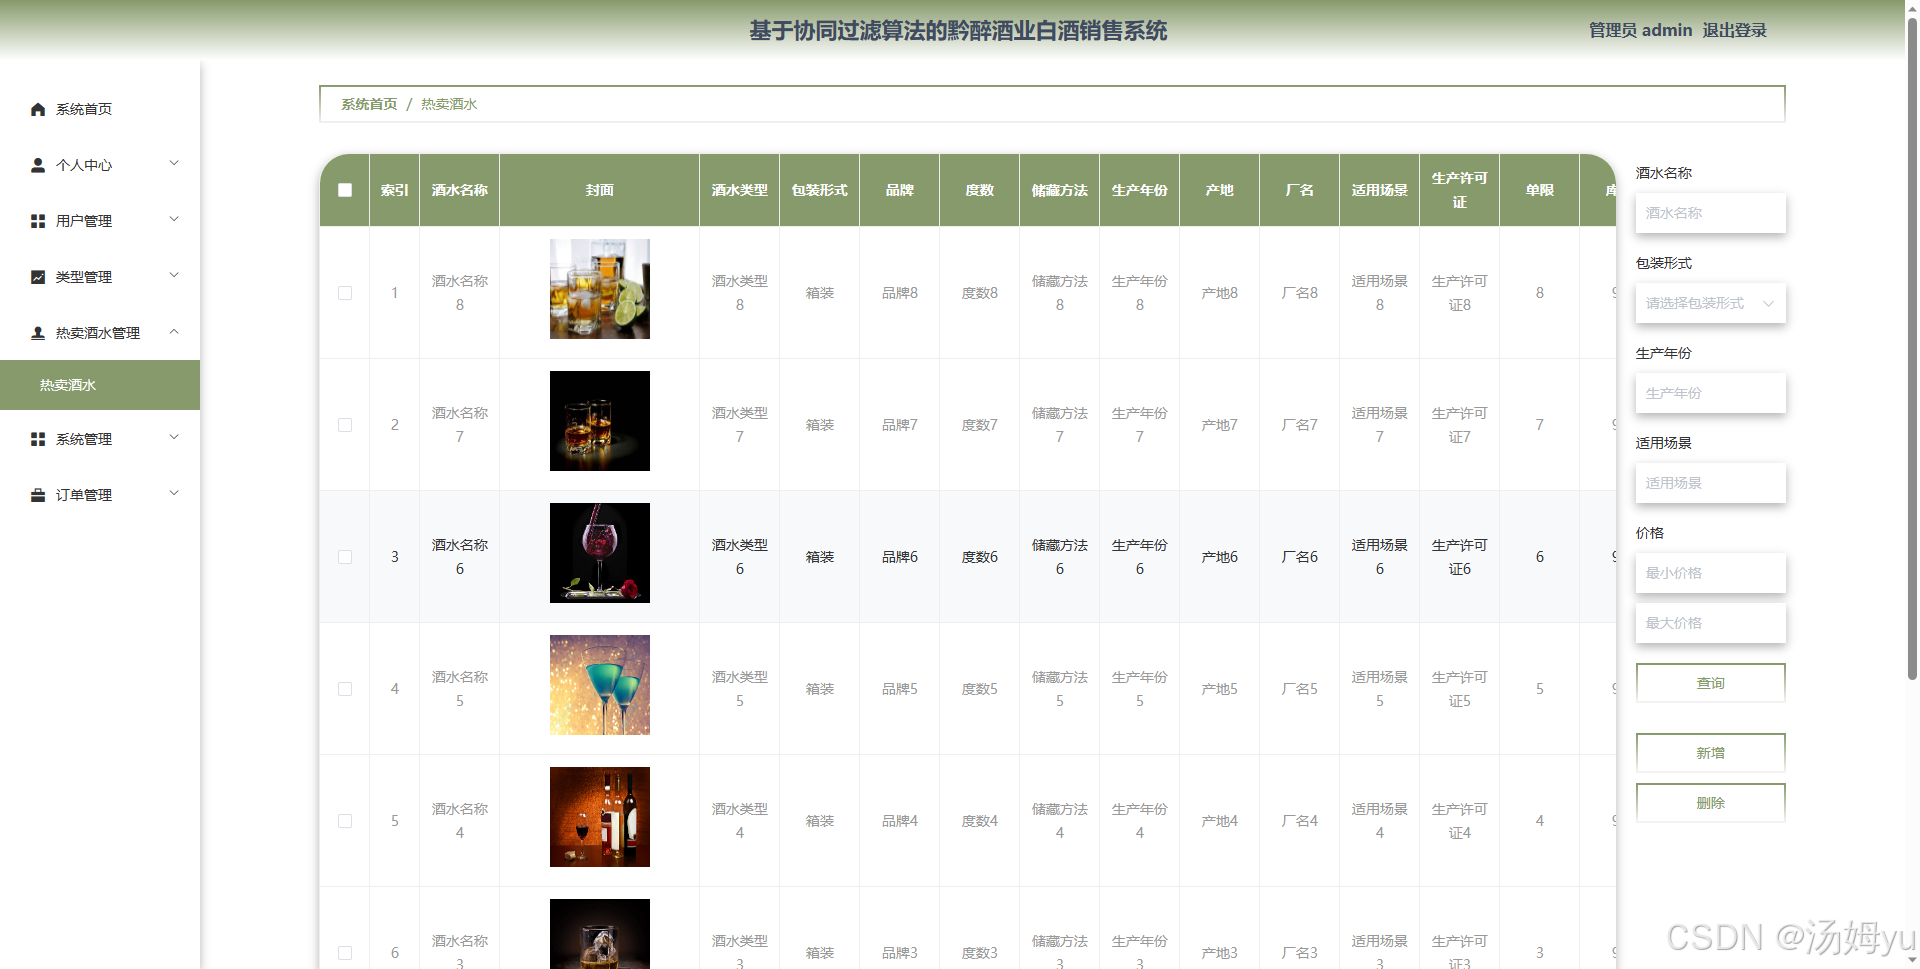
Task: Select the 热卖酒水 submenu item
Action: point(100,385)
